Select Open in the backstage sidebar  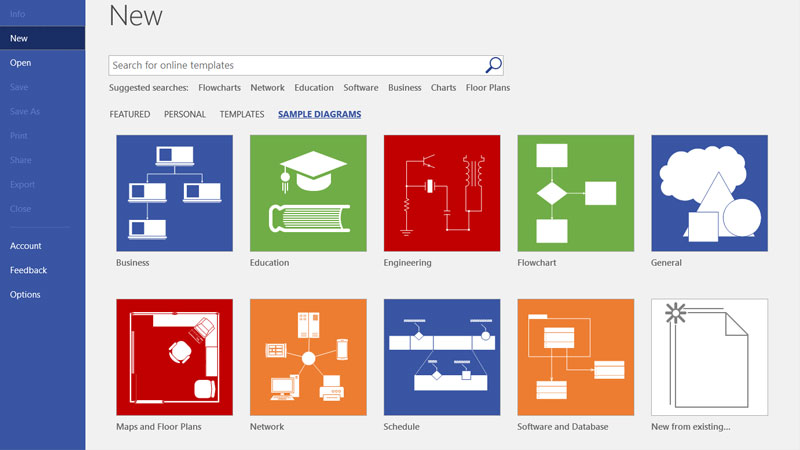click(20, 63)
